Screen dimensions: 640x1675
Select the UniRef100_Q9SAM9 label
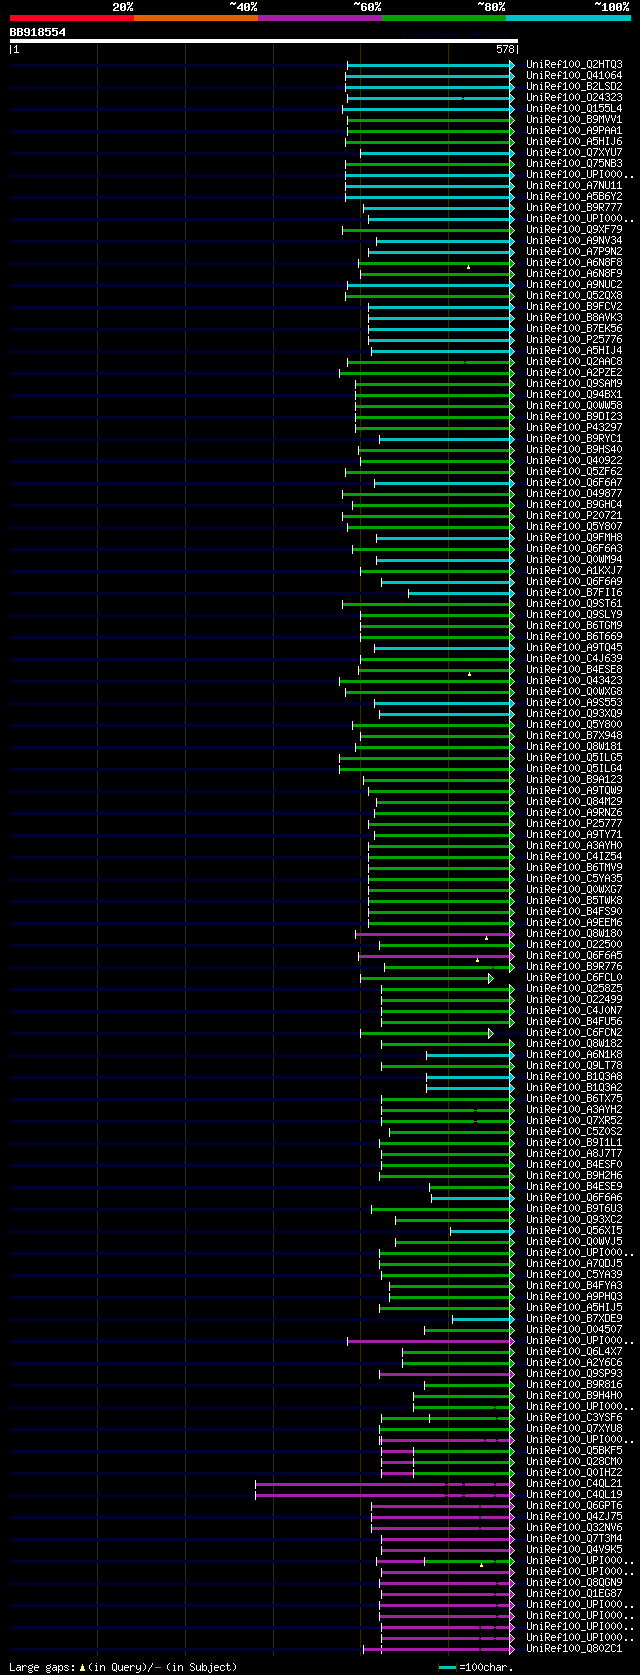(x=574, y=383)
